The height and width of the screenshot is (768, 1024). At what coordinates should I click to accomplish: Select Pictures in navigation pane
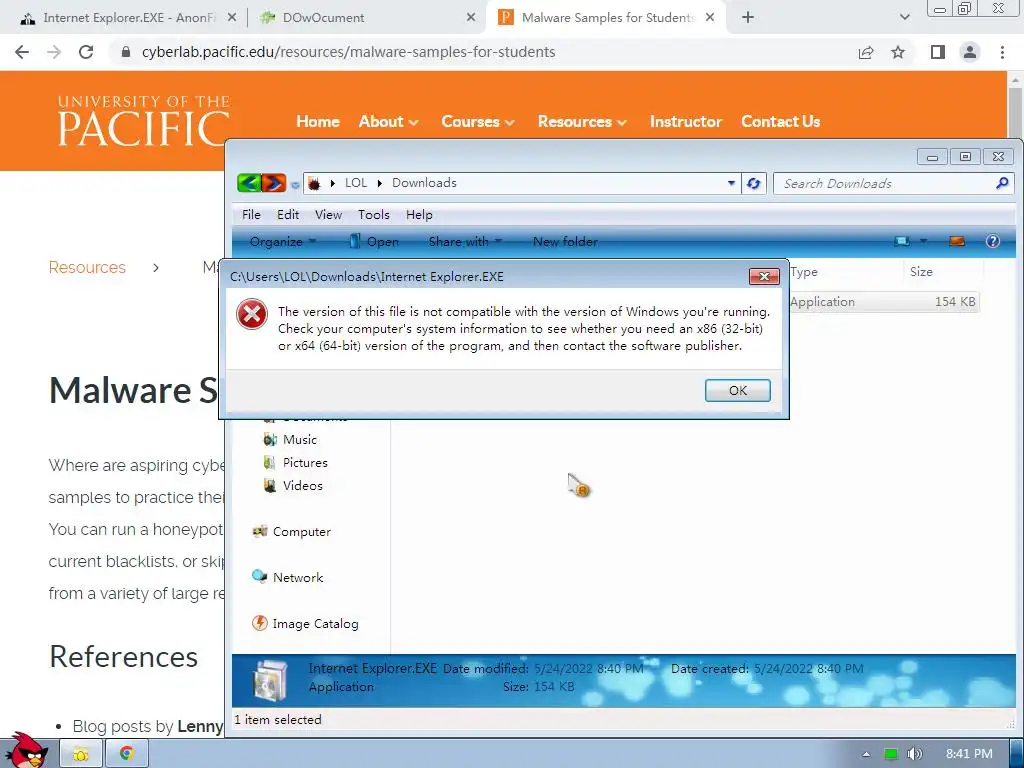click(x=295, y=462)
